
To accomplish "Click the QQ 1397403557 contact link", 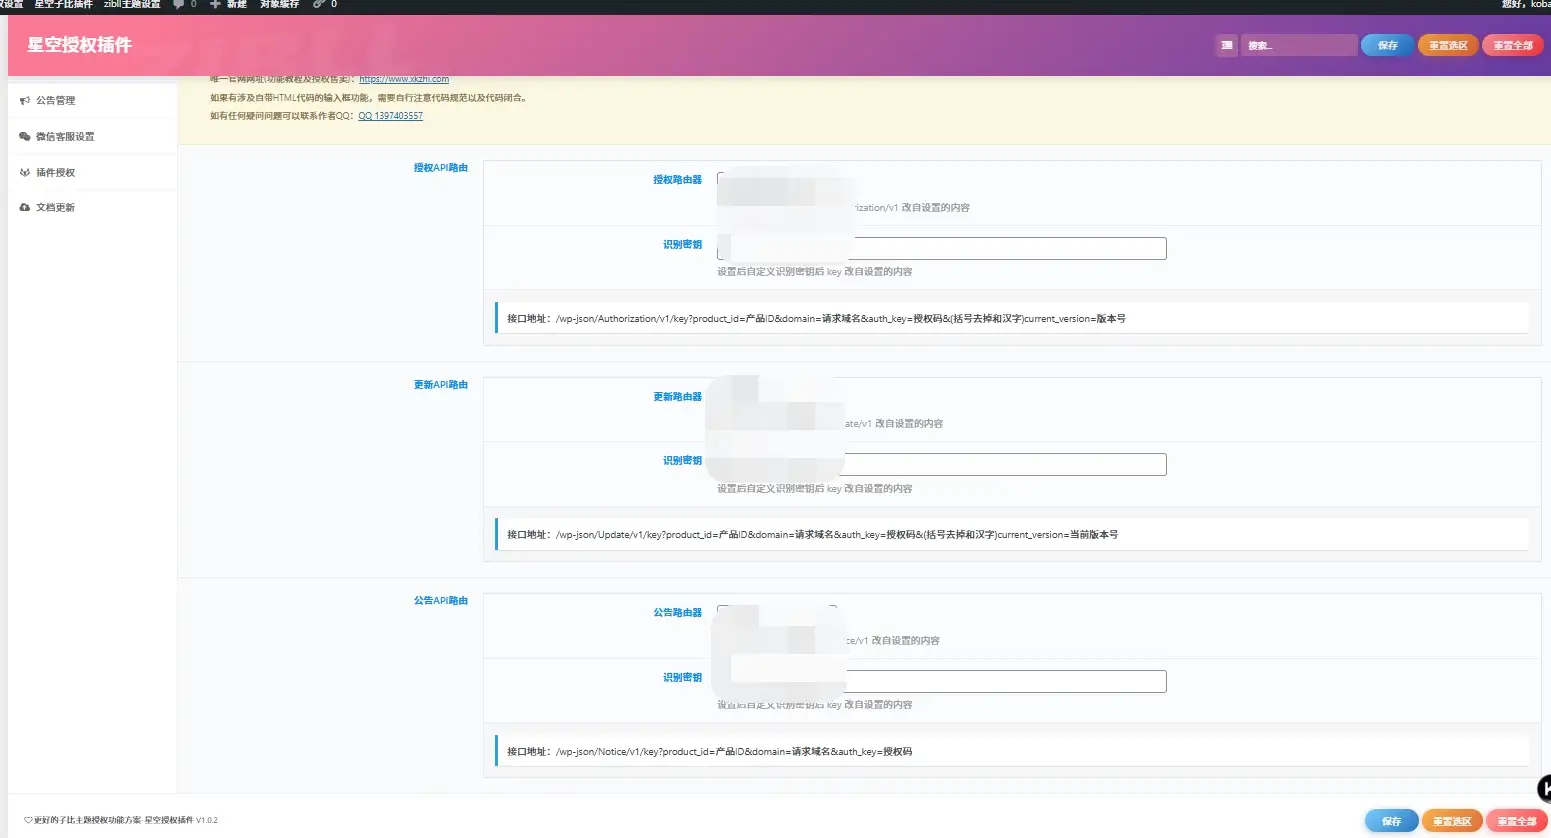I will [390, 116].
